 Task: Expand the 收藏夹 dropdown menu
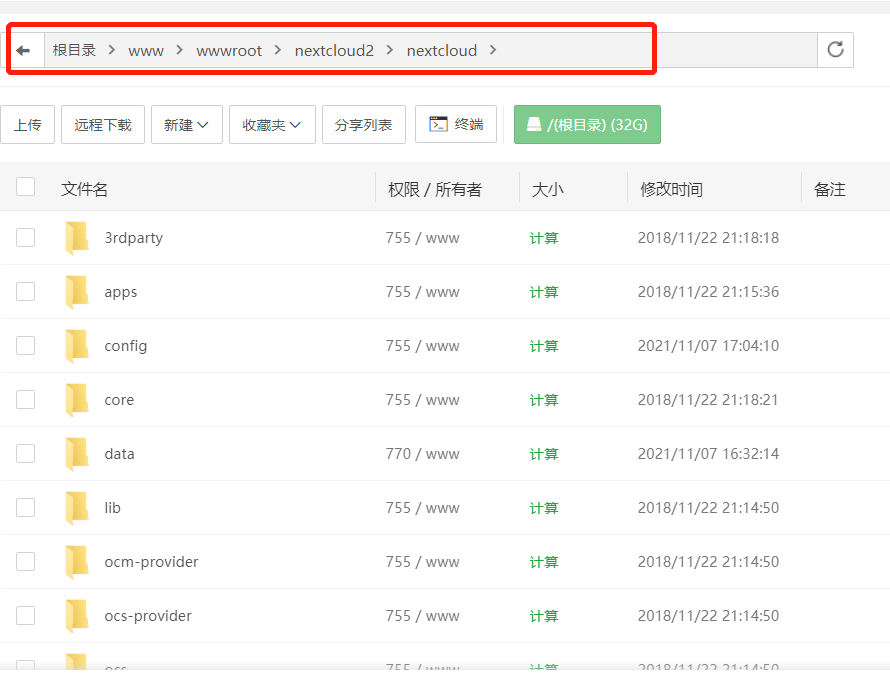[272, 124]
